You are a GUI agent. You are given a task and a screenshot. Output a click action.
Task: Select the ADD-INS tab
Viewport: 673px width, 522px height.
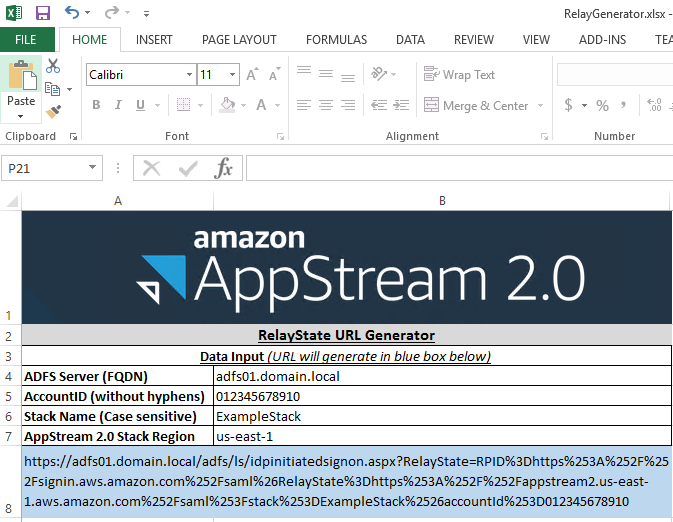click(x=602, y=39)
